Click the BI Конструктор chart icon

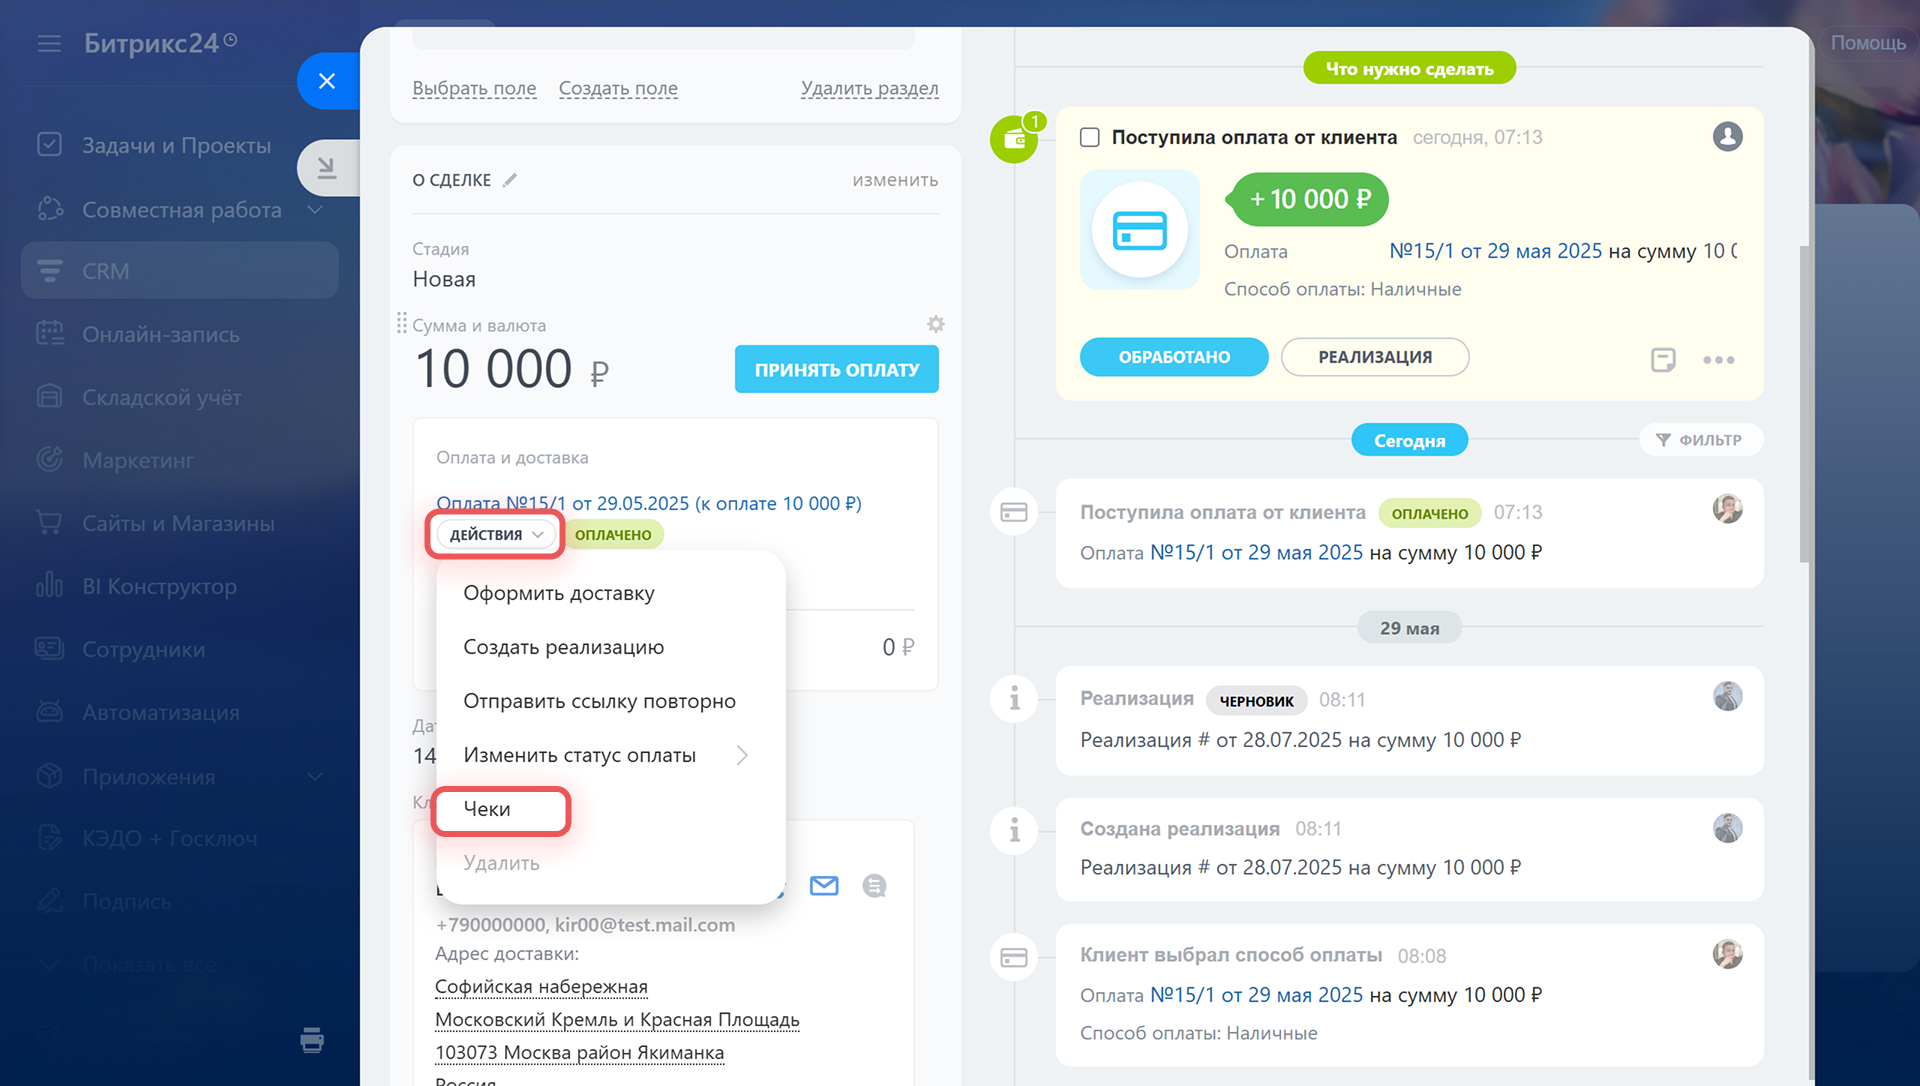[x=49, y=585]
